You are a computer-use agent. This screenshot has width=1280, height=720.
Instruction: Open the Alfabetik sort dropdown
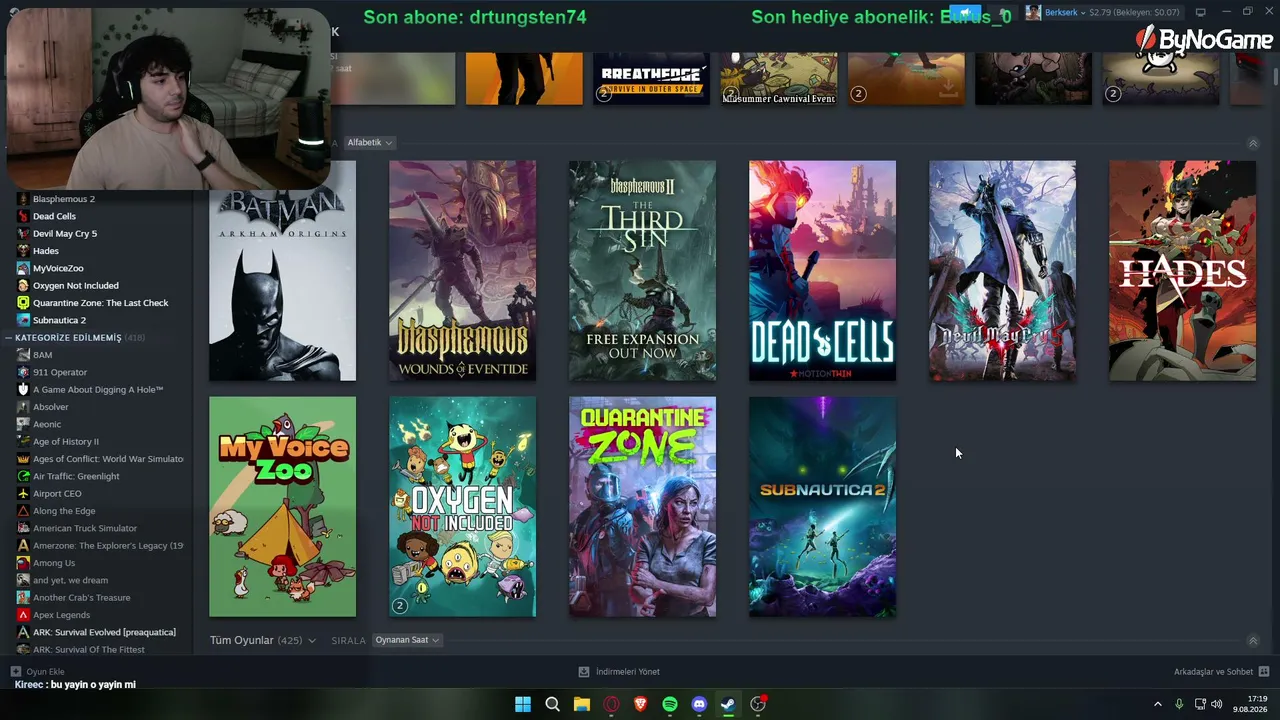pos(370,143)
